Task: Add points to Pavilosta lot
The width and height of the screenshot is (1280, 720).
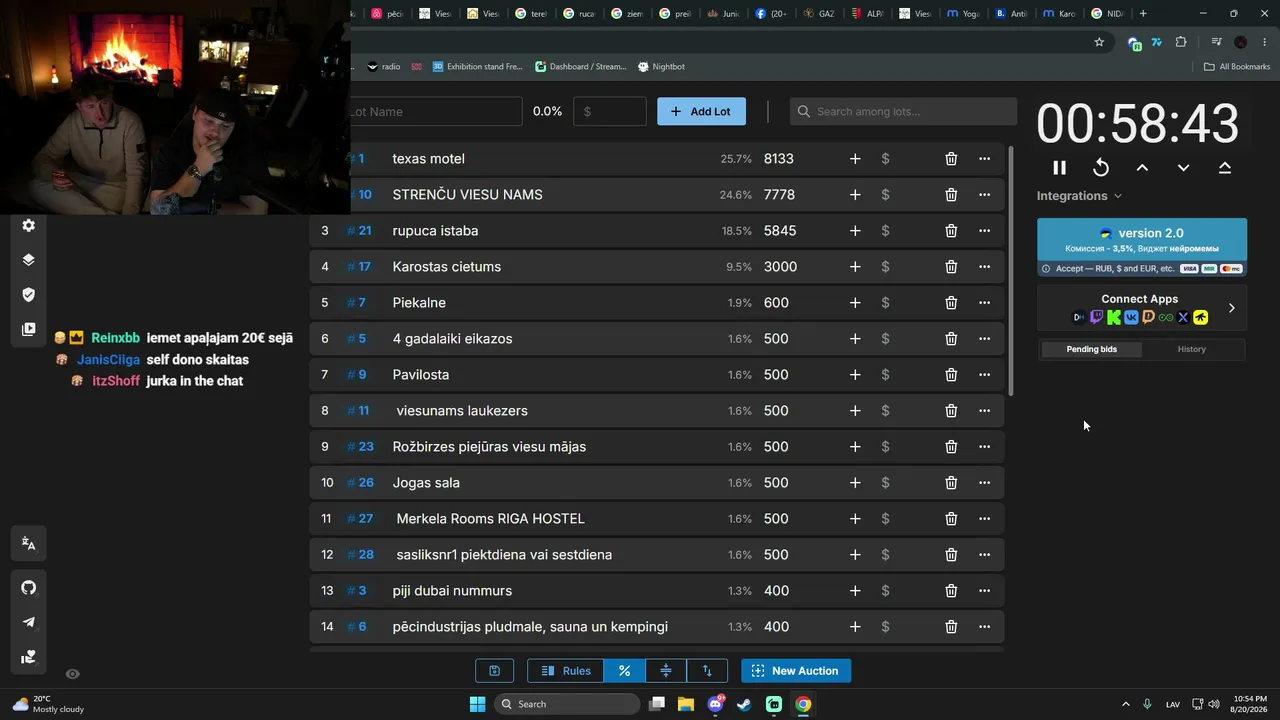Action: tap(855, 375)
